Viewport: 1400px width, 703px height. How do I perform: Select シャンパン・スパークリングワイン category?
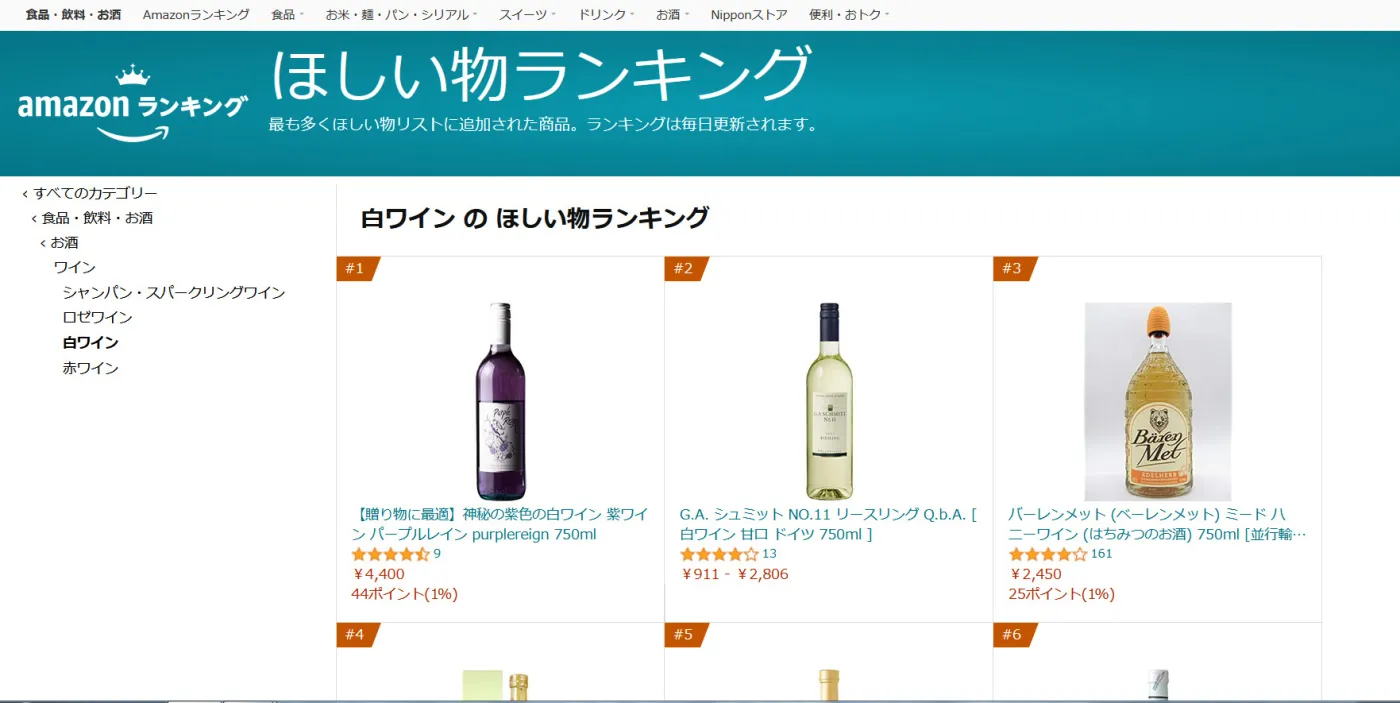click(x=174, y=293)
